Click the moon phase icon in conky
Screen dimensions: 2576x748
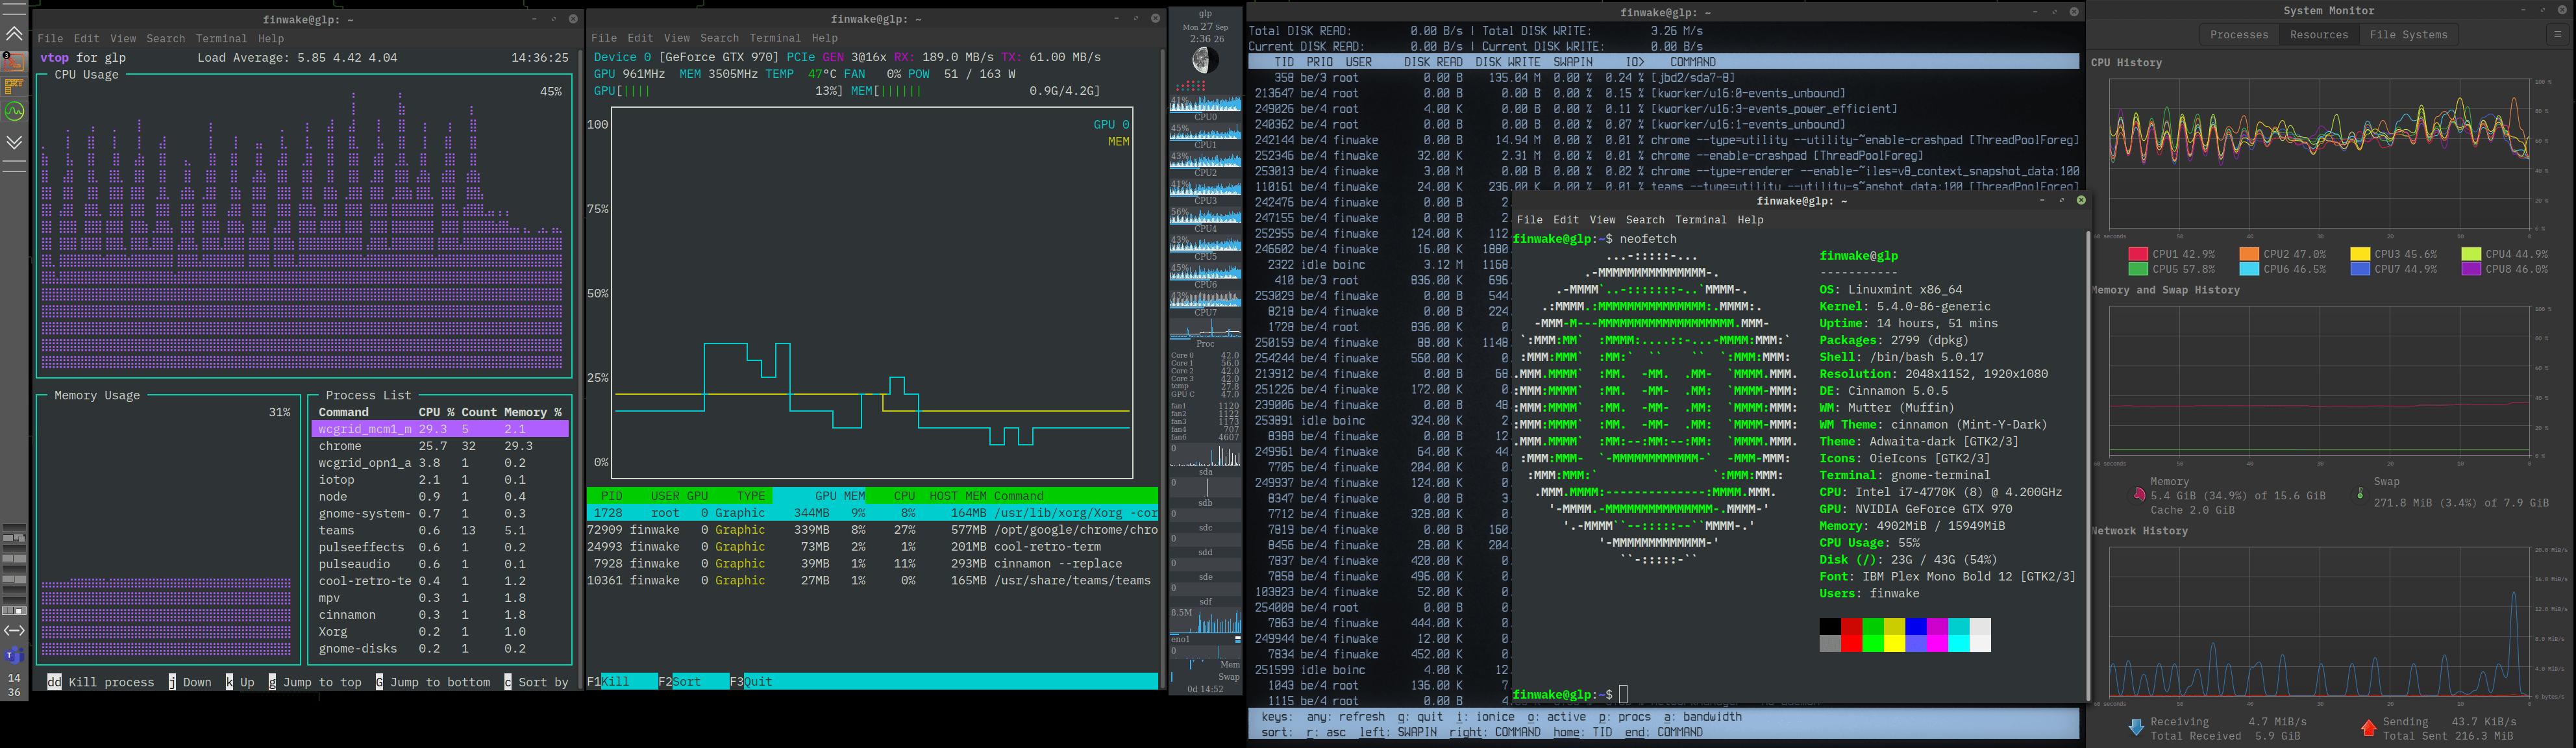click(x=1205, y=61)
